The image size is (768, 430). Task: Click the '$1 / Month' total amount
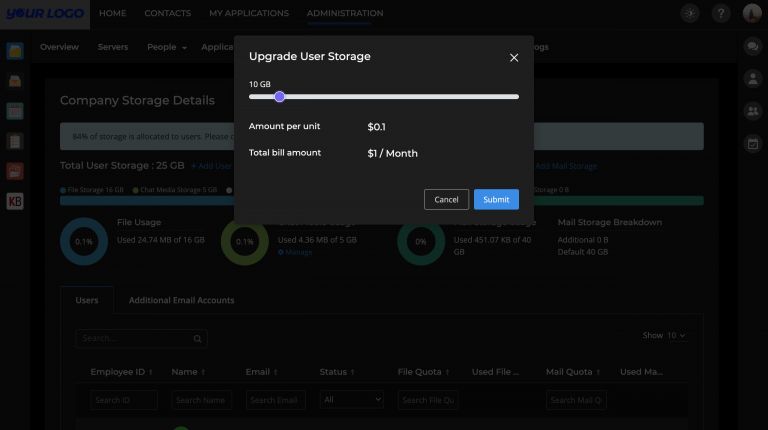(392, 153)
